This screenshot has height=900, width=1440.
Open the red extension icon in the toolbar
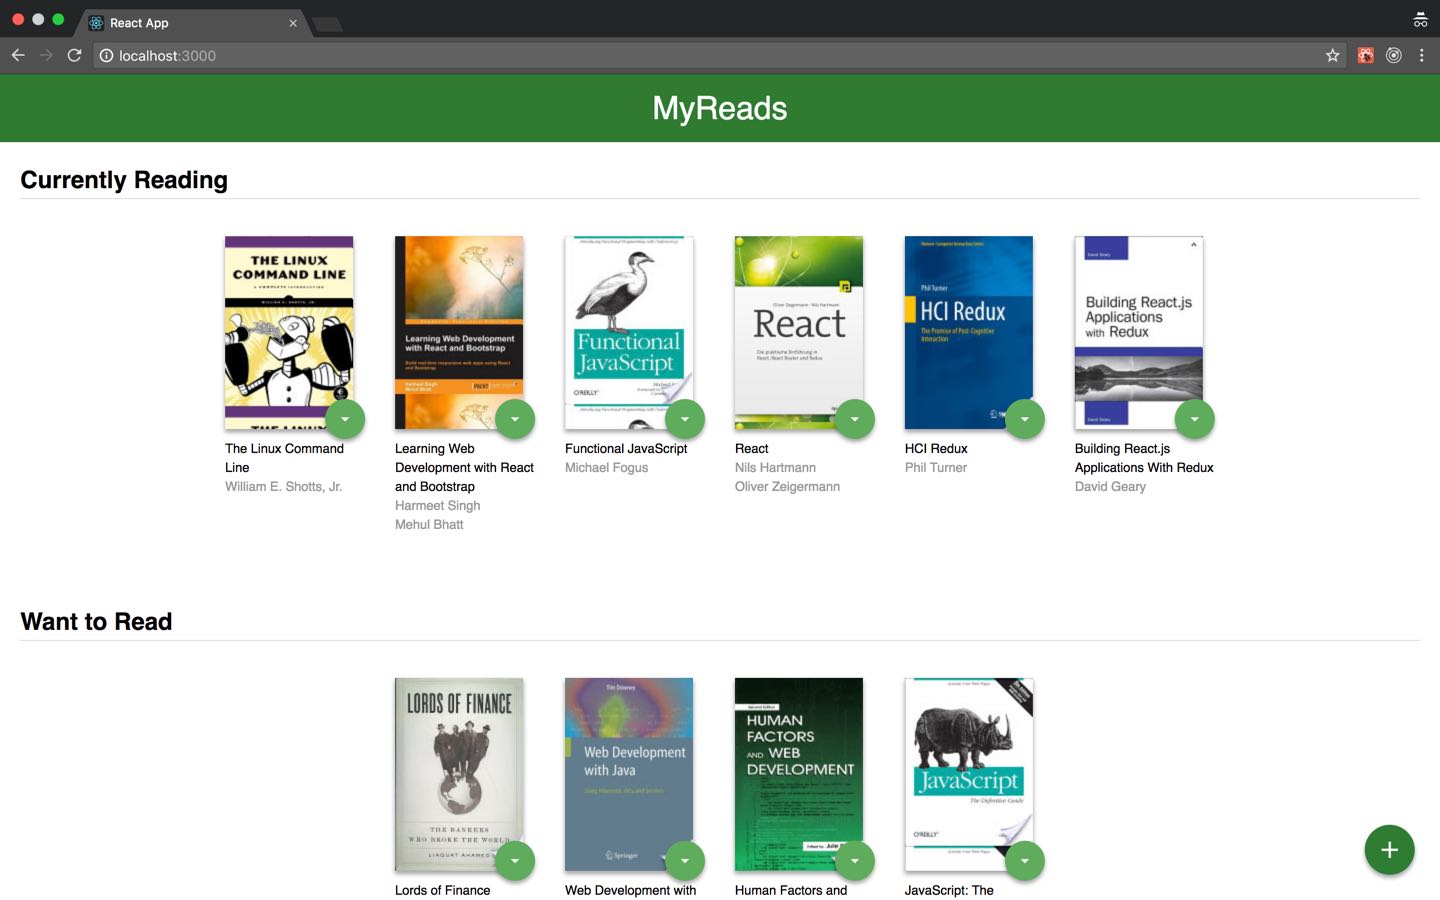(1365, 55)
